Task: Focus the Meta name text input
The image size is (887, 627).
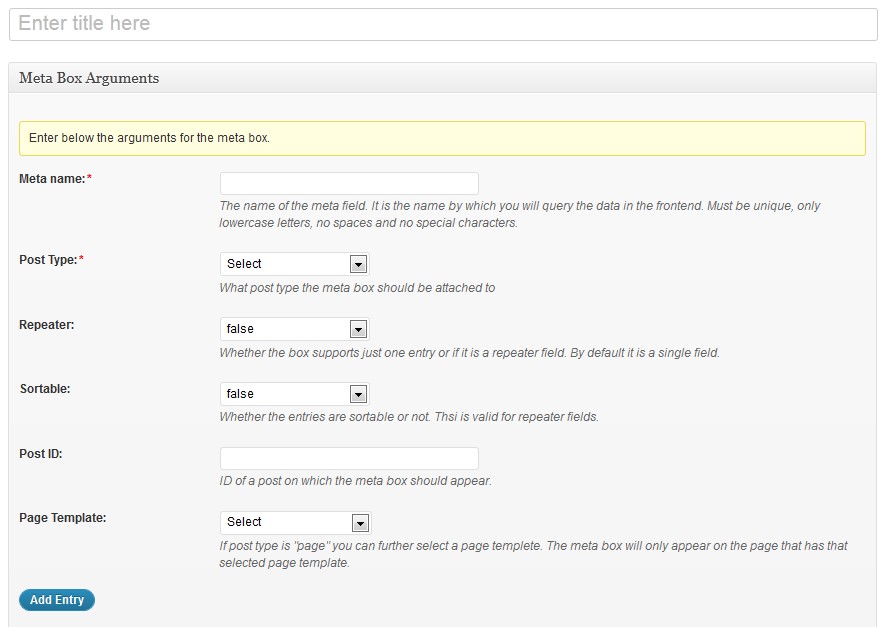Action: [349, 183]
